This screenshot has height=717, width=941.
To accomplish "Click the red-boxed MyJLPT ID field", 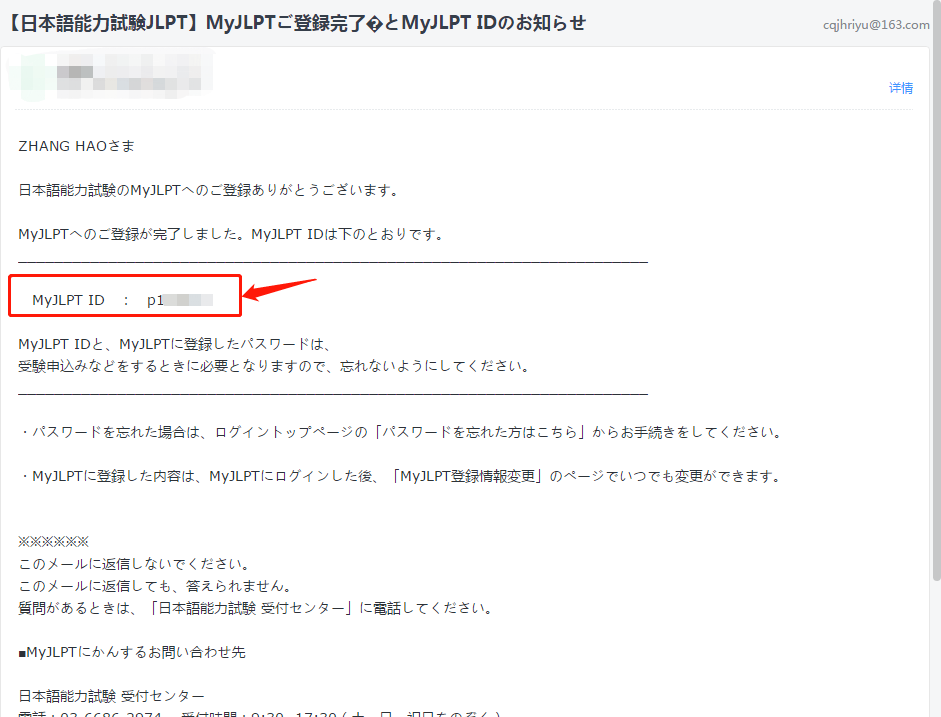I will coord(124,296).
